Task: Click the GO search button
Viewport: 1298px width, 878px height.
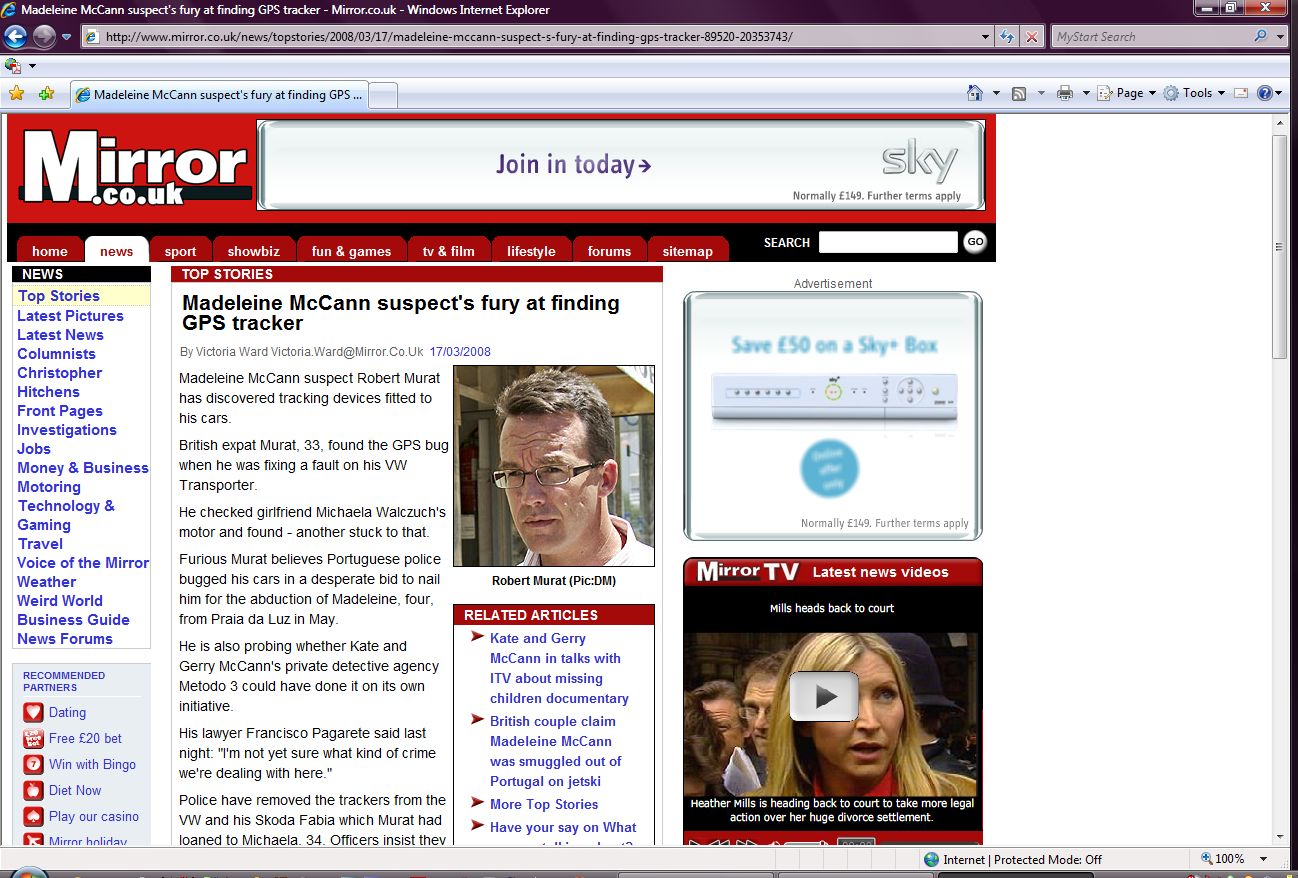Action: 975,242
